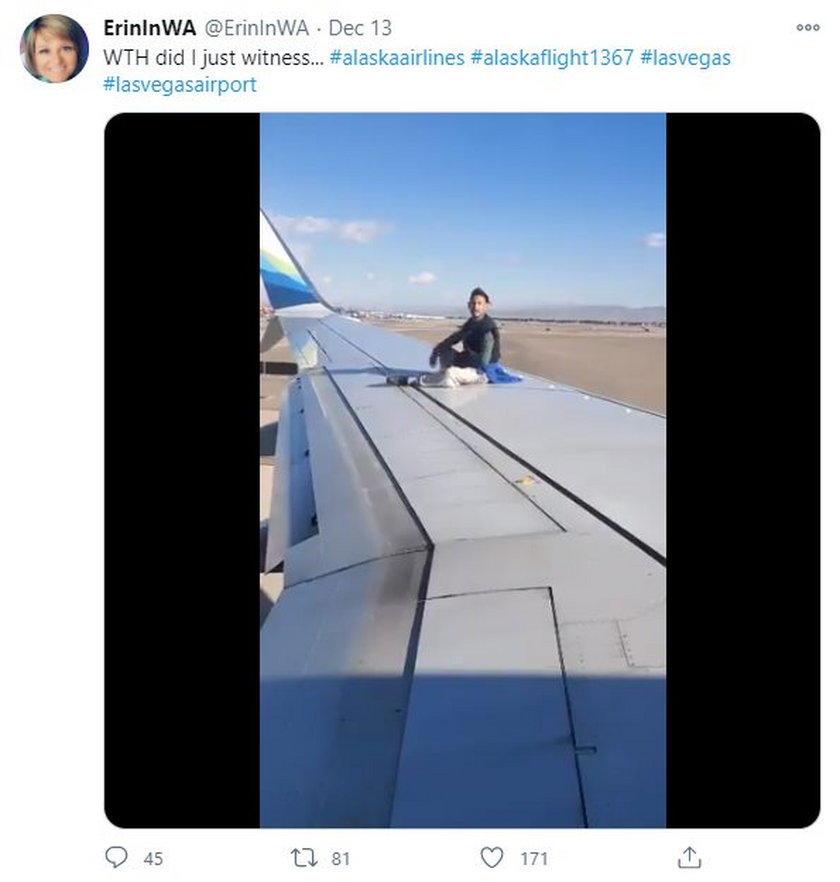This screenshot has width=840, height=882.
Task: Open the three-dot more options menu
Action: tap(807, 27)
